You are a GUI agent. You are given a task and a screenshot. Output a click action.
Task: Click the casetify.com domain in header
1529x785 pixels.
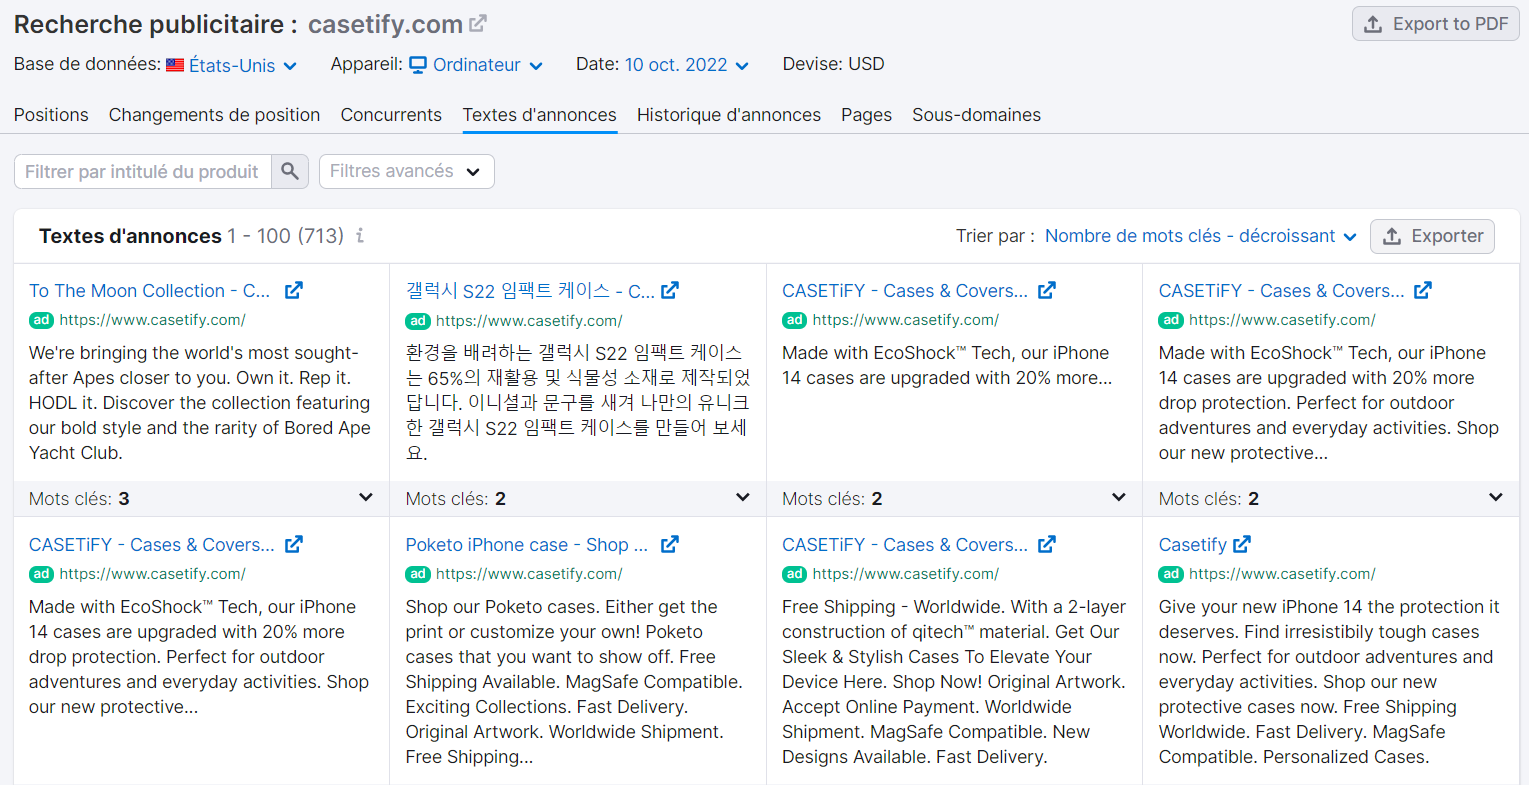pyautogui.click(x=385, y=24)
